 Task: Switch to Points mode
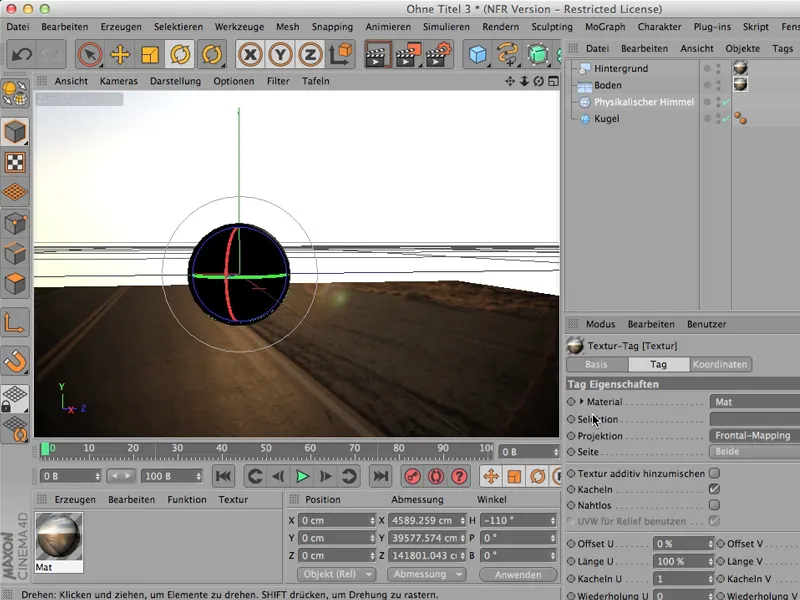point(15,223)
